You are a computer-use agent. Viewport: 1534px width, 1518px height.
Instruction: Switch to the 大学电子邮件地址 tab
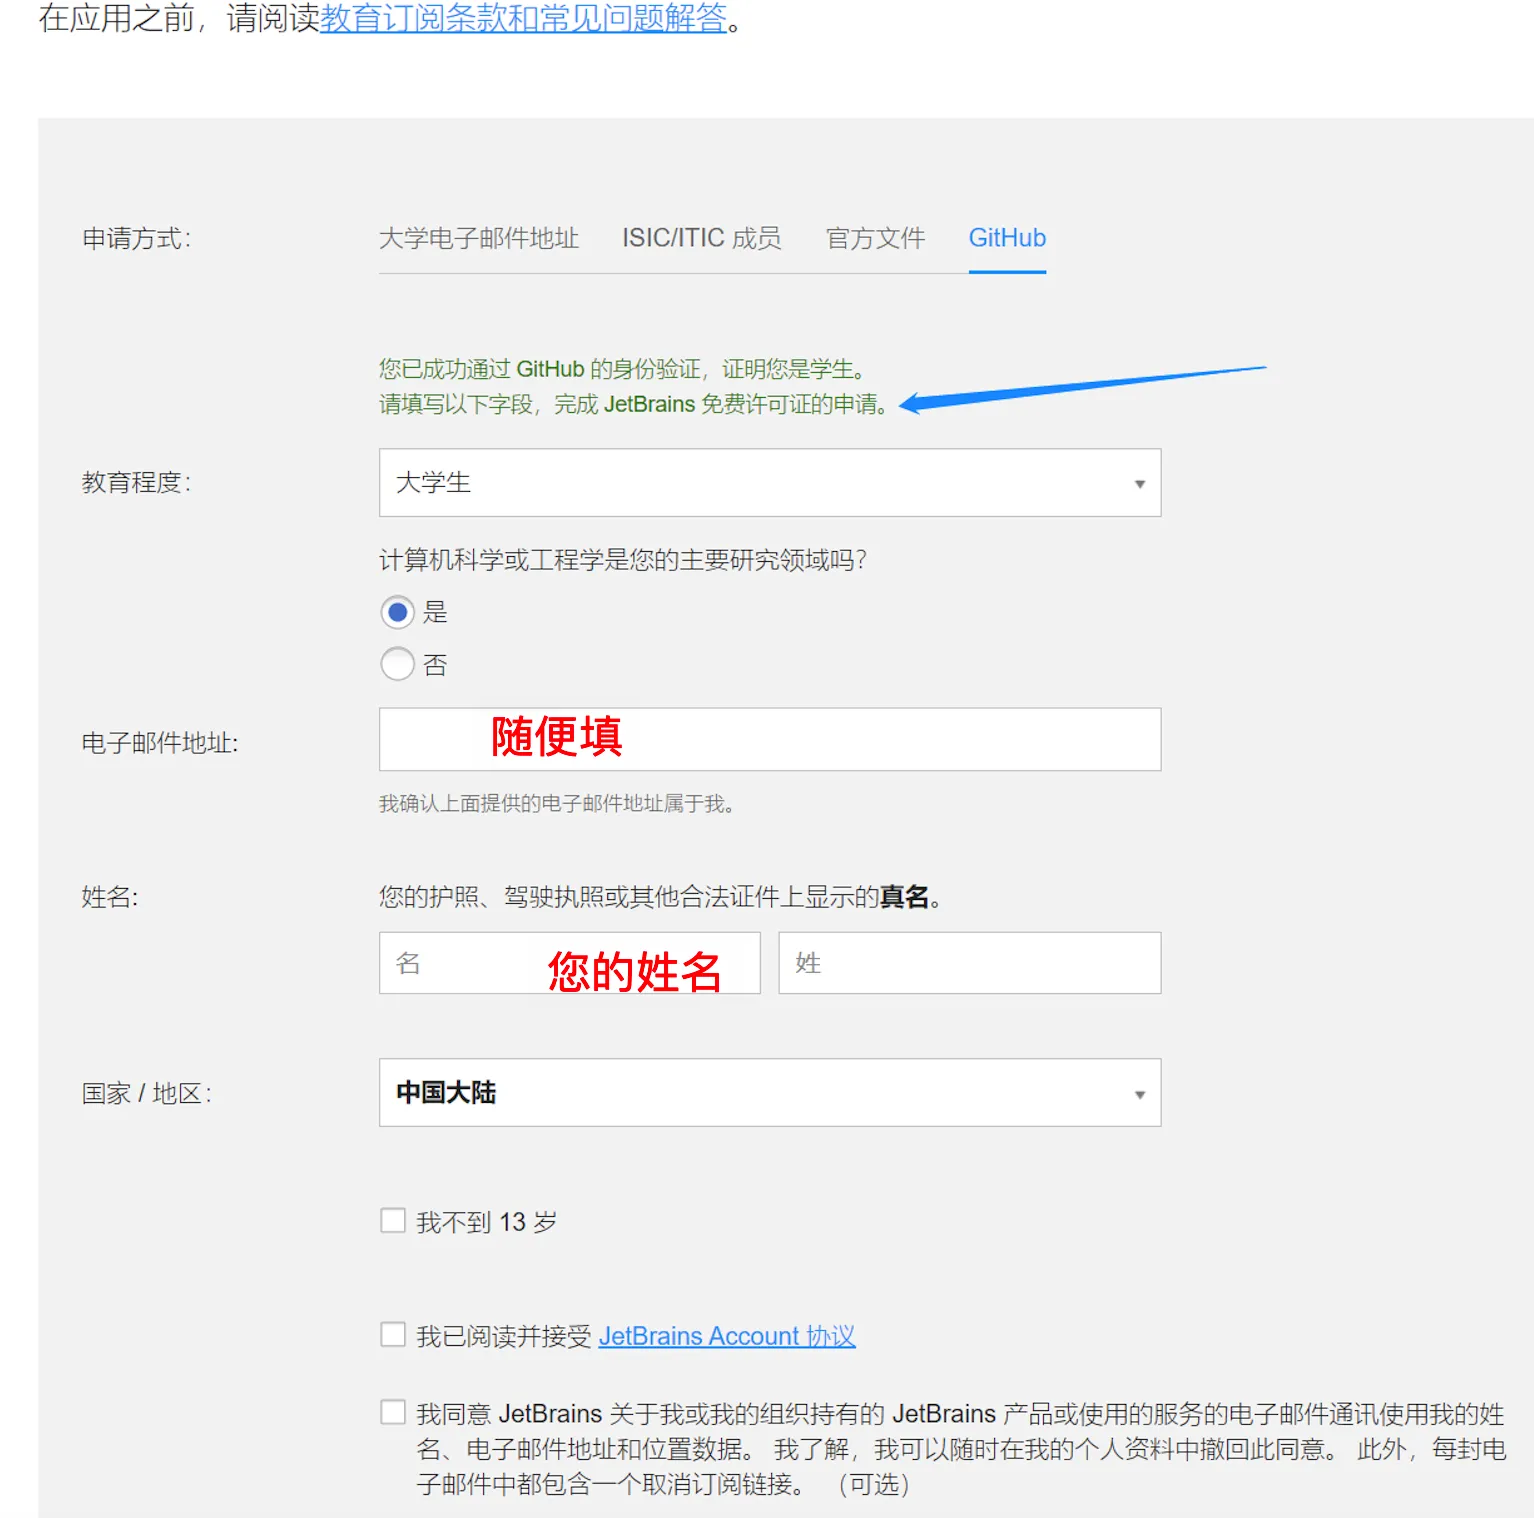click(478, 238)
